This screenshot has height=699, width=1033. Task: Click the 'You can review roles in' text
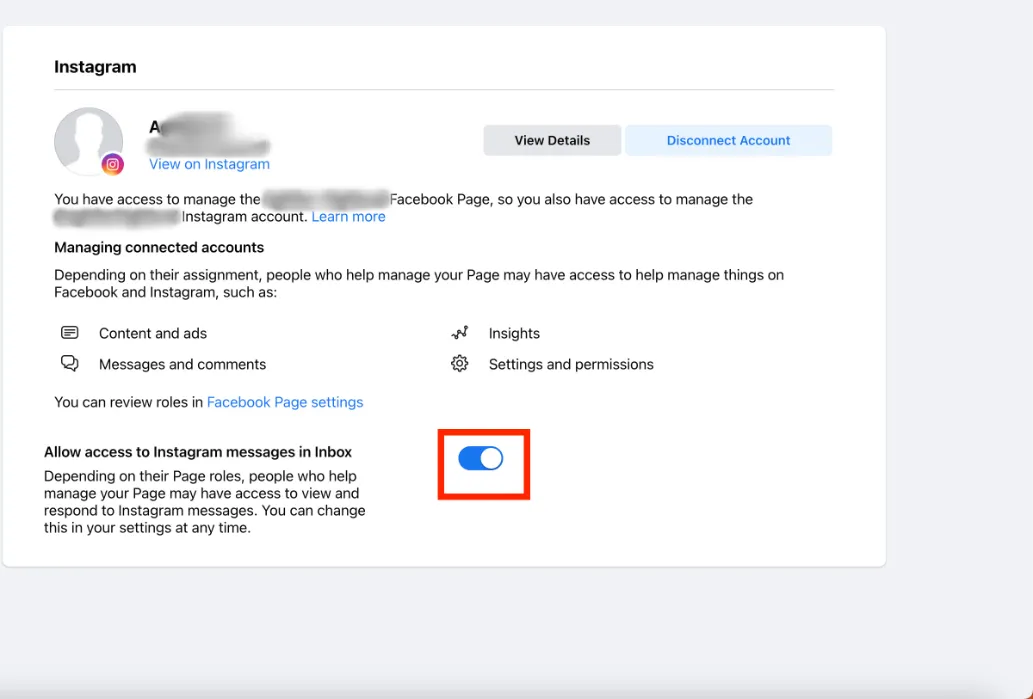(128, 402)
